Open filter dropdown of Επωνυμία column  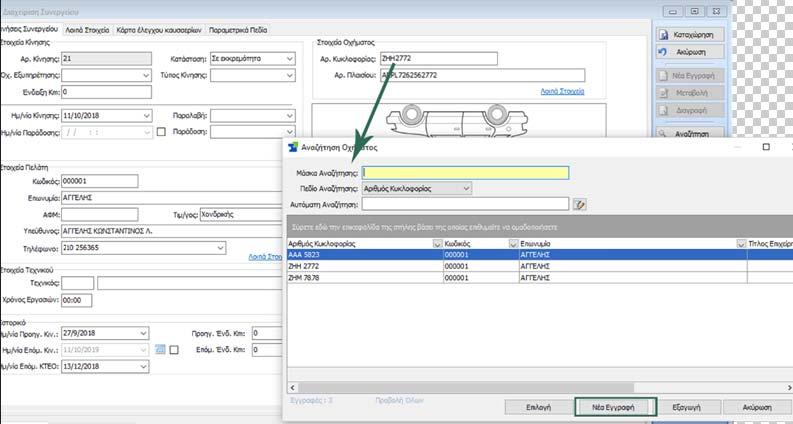(741, 244)
